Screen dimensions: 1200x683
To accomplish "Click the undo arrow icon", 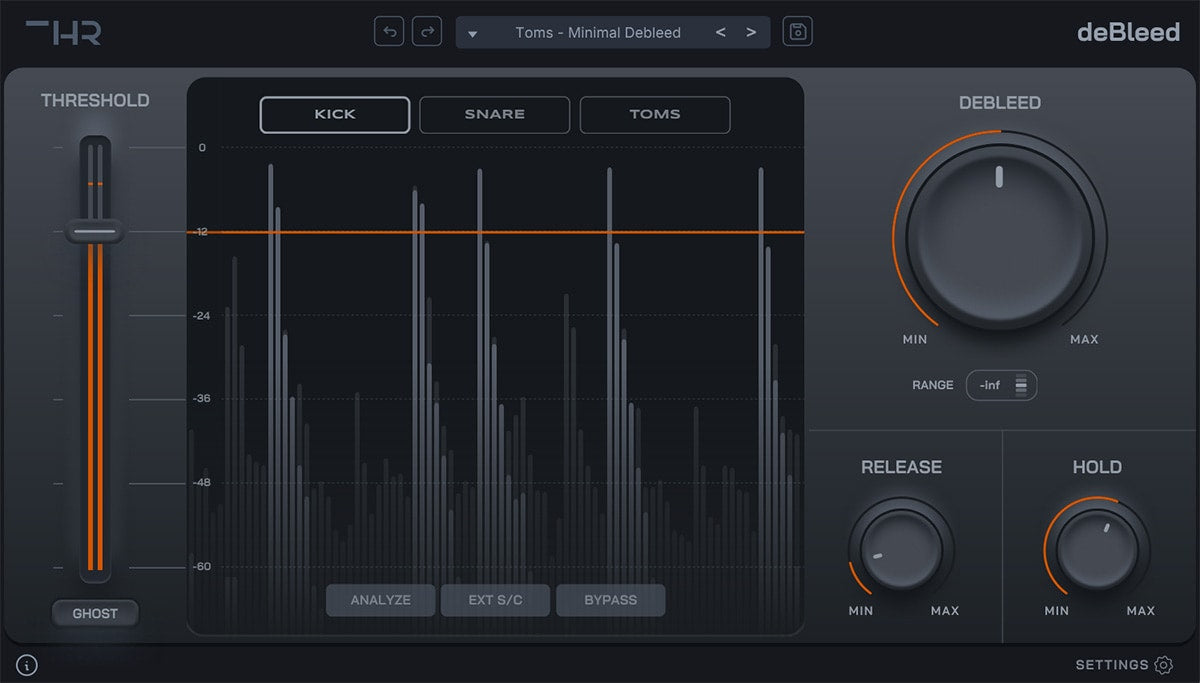I will pos(389,32).
